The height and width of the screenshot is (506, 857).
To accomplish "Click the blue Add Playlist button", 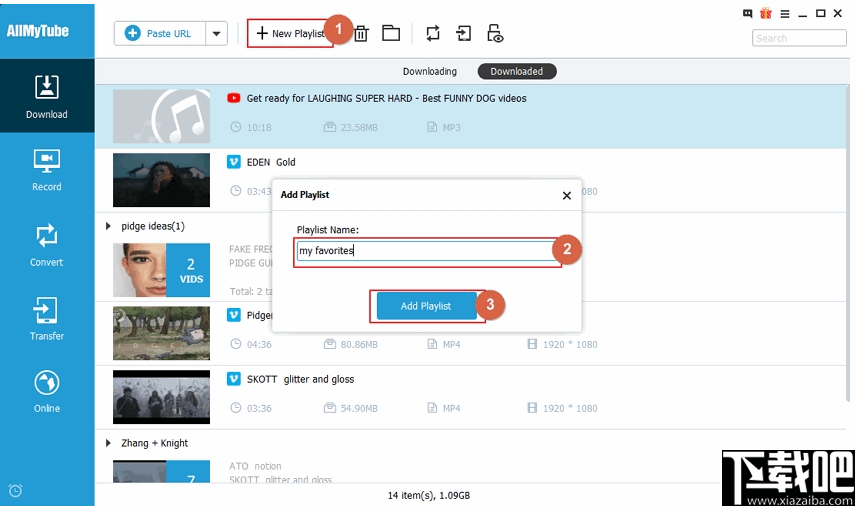I will point(426,306).
